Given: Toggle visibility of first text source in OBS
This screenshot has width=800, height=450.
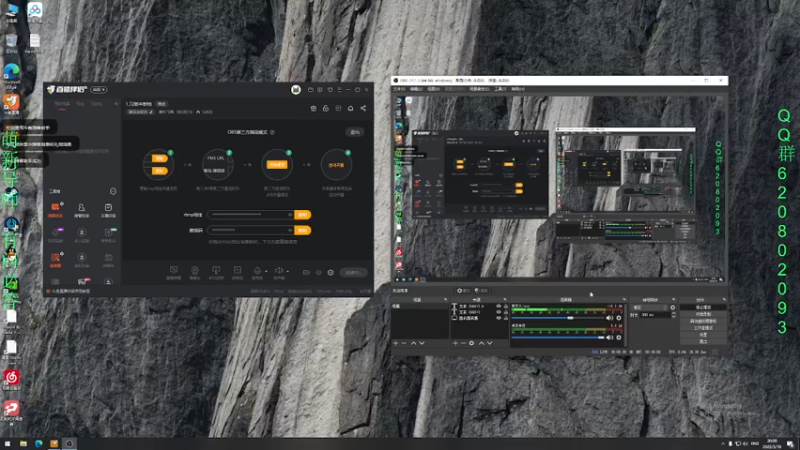Looking at the screenshot, I should (498, 306).
